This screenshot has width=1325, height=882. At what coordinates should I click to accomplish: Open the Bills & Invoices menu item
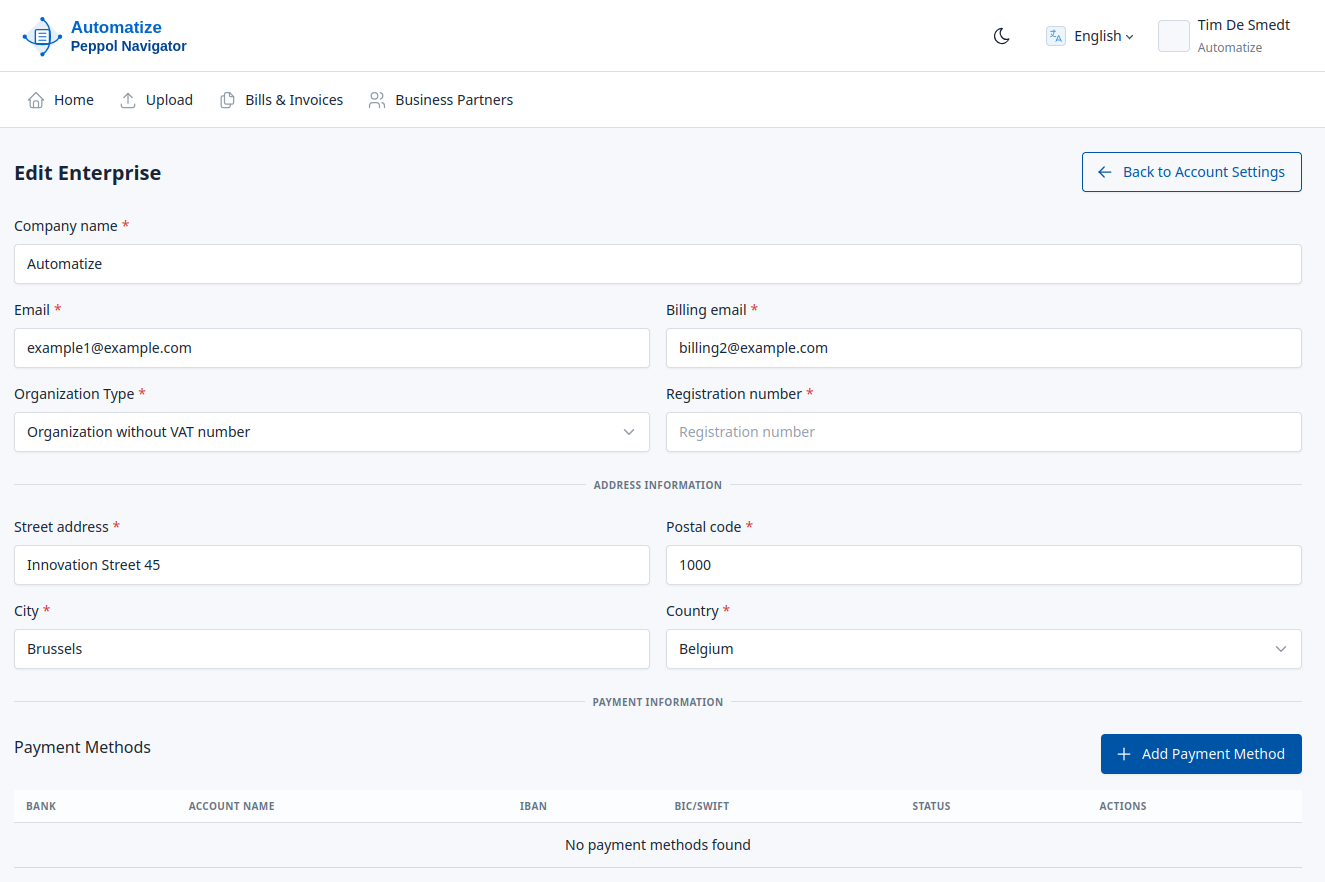(x=294, y=100)
